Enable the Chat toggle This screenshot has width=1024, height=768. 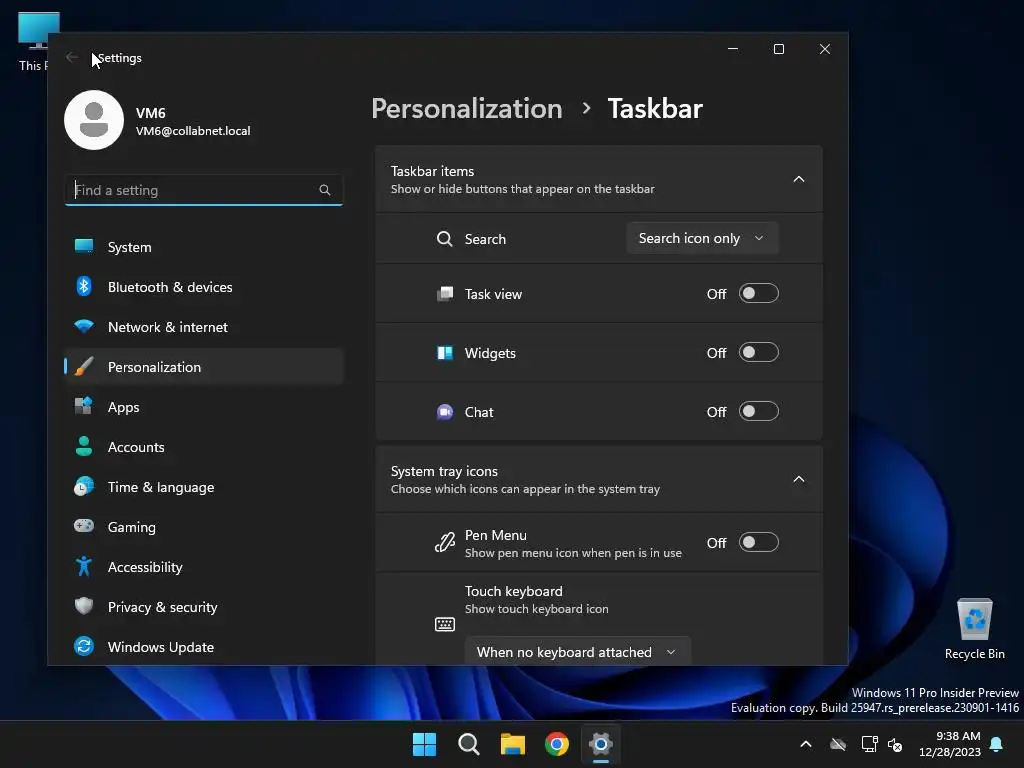[x=759, y=411]
